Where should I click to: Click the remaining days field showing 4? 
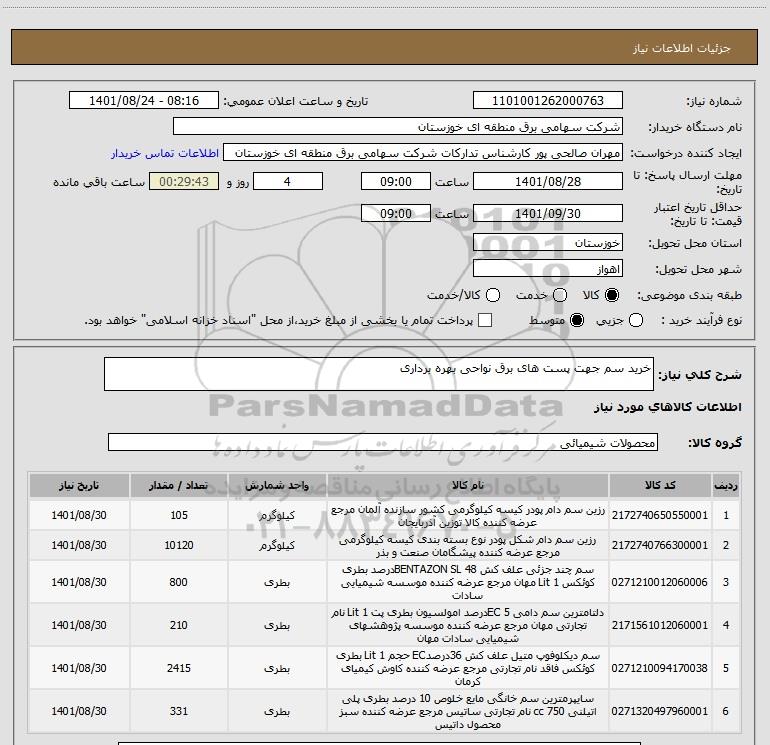288,181
